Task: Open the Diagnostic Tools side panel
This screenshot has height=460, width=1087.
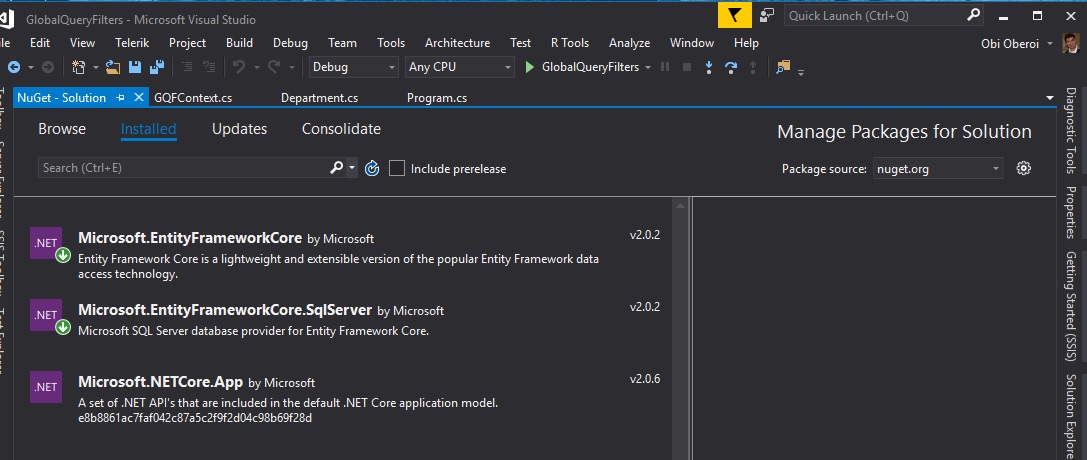Action: (1069, 131)
